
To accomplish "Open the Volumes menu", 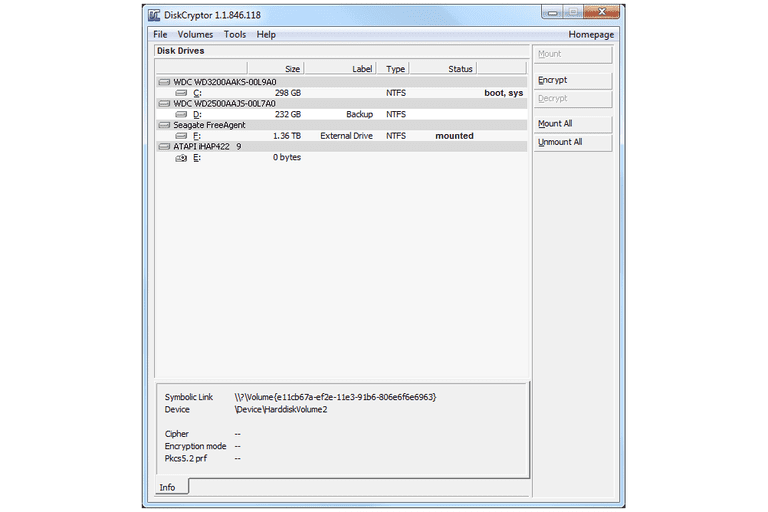I will [195, 35].
